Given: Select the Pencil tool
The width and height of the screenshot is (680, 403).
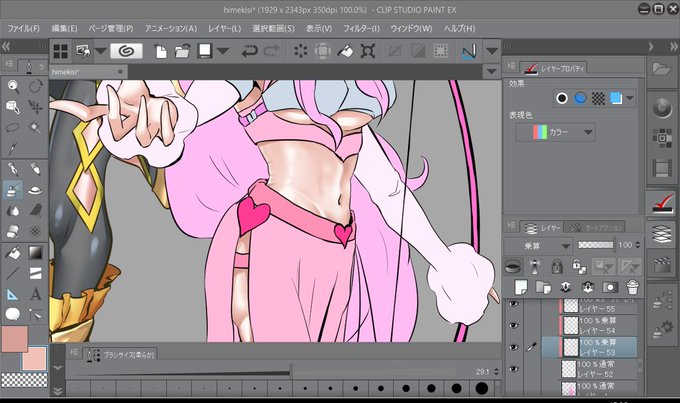Looking at the screenshot, I should pyautogui.click(x=35, y=169).
